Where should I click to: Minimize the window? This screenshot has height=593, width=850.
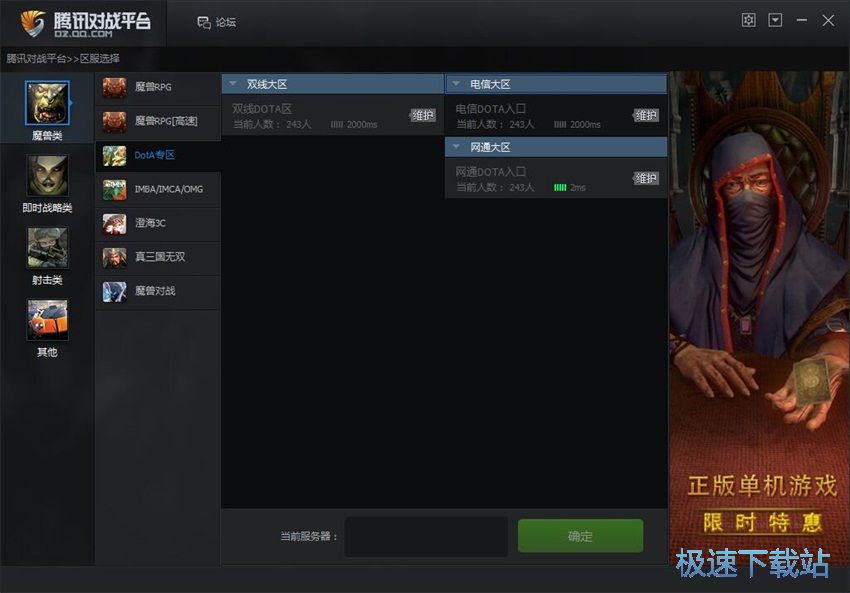[802, 21]
